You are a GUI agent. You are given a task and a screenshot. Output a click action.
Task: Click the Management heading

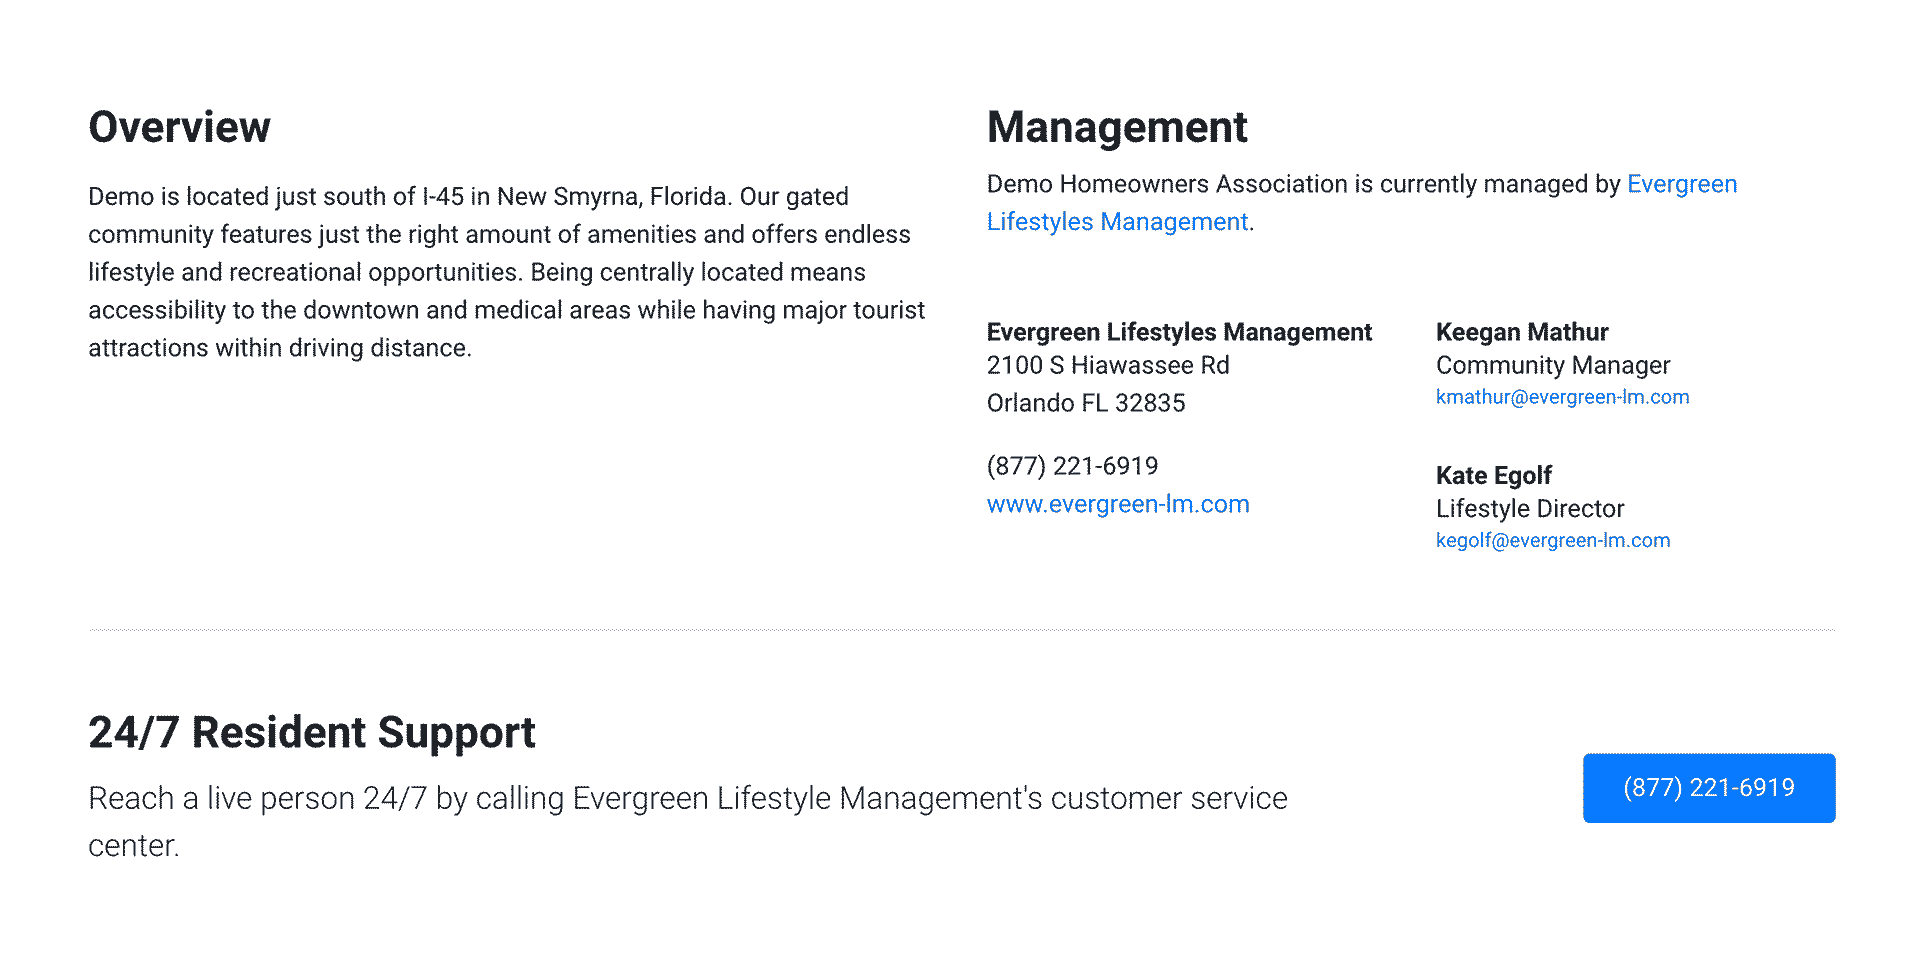pyautogui.click(x=1117, y=127)
